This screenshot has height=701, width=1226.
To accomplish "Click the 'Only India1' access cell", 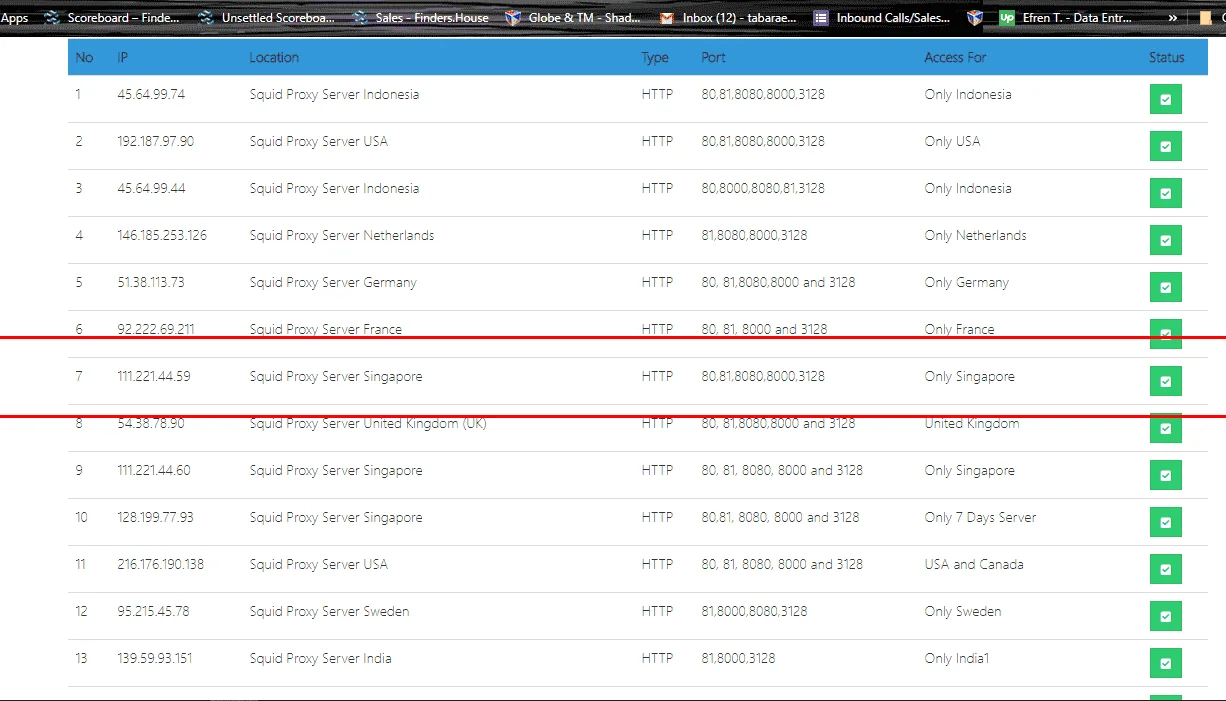I will coord(957,658).
